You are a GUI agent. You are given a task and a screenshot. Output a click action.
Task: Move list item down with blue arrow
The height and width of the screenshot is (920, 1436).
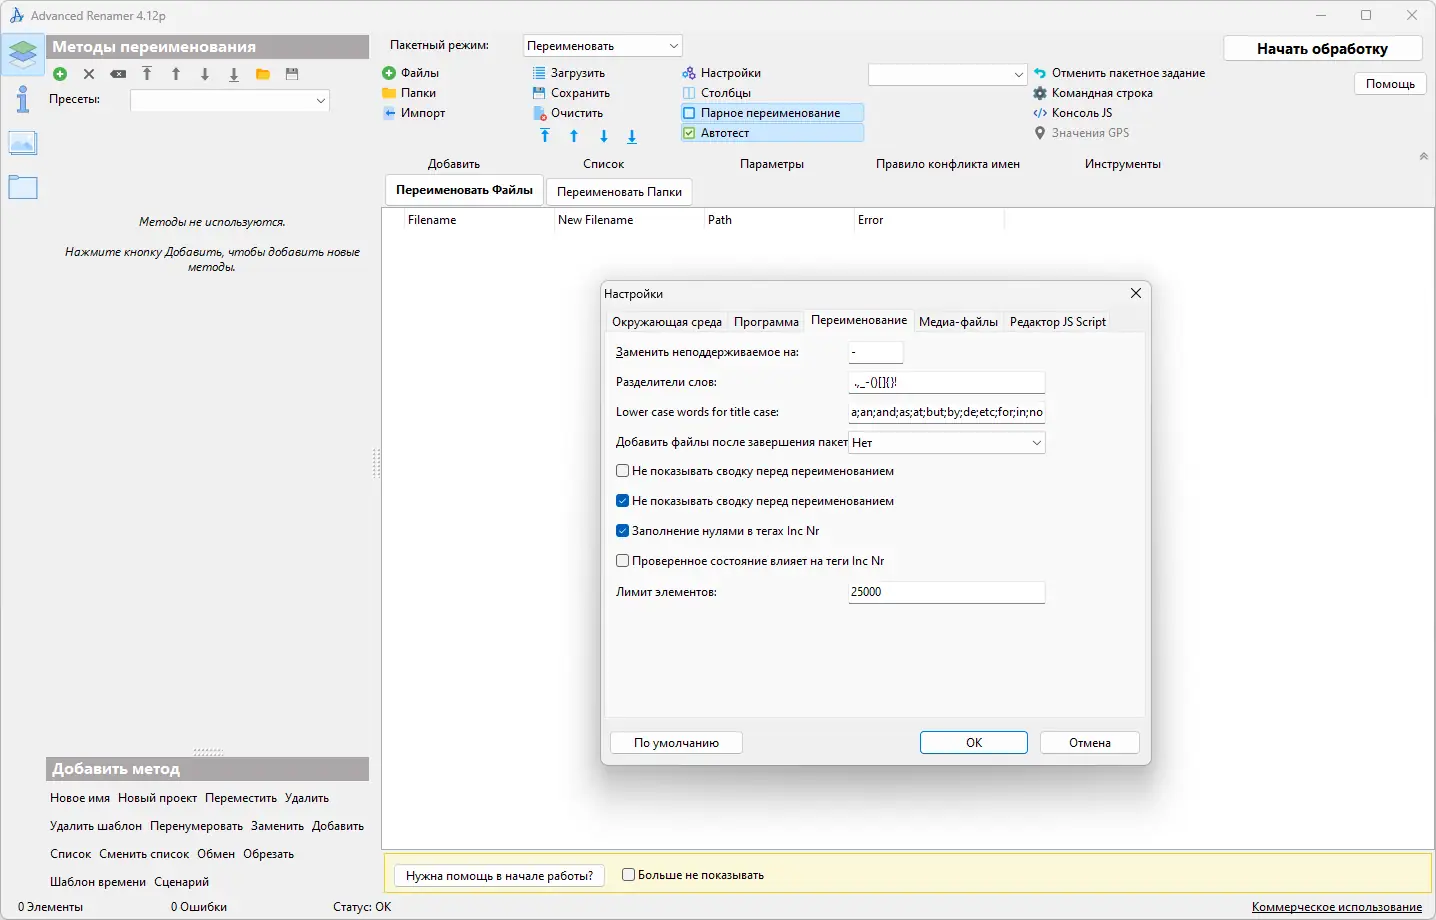pyautogui.click(x=603, y=136)
